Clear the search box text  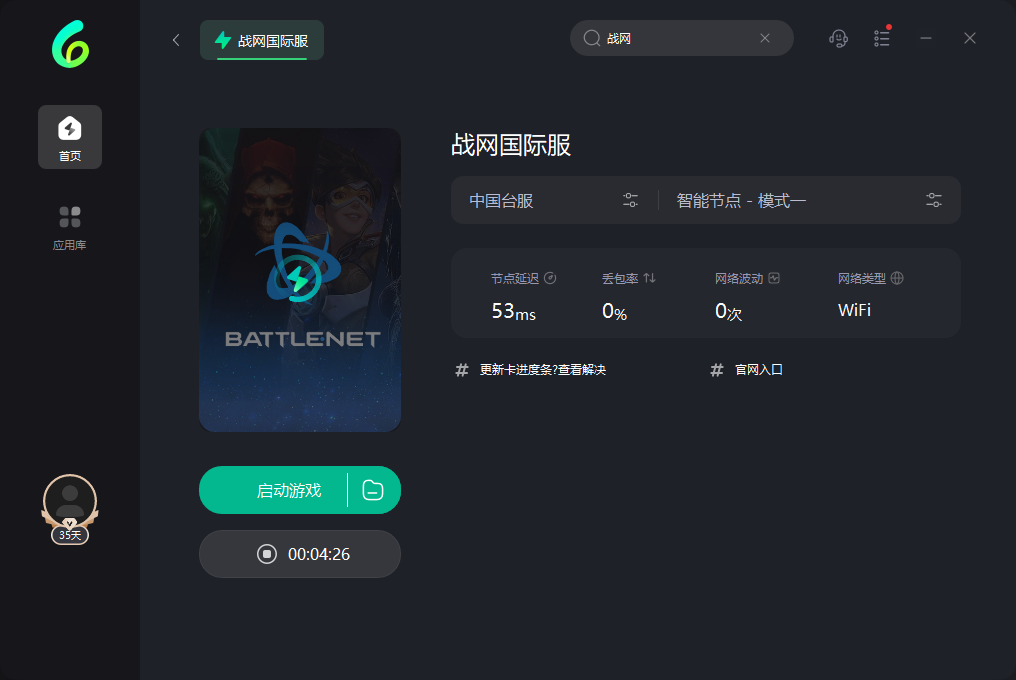765,38
